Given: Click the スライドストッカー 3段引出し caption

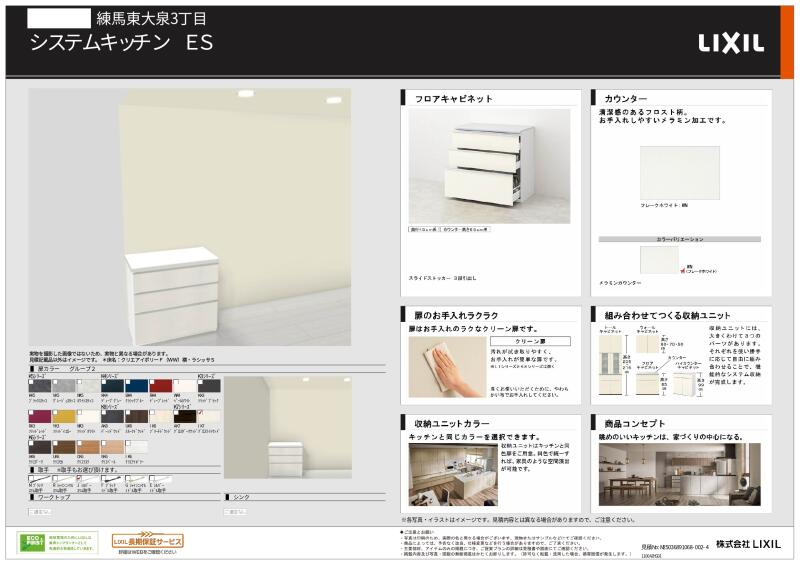Looking at the screenshot, I should [442, 278].
